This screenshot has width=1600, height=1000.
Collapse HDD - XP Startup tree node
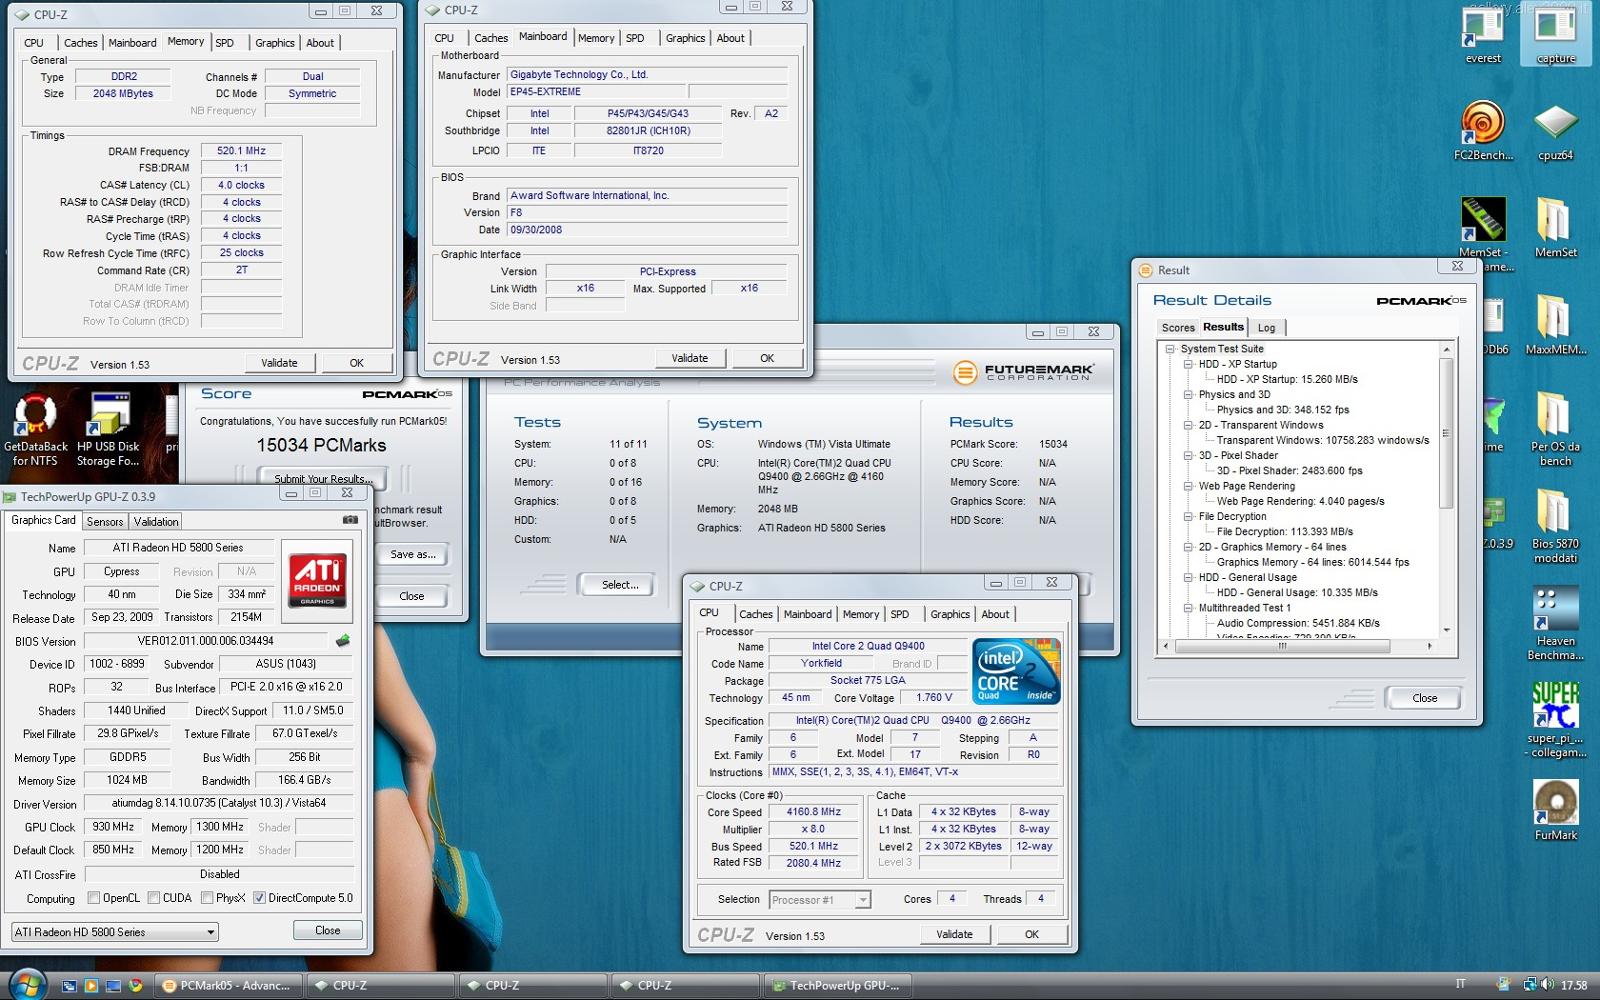click(1188, 364)
